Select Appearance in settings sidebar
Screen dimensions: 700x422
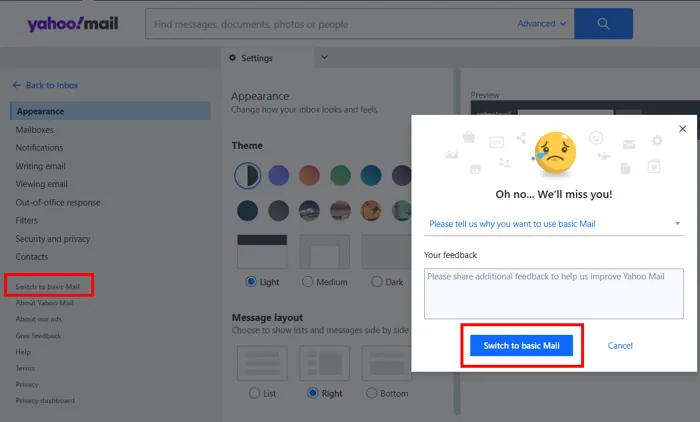110,111
